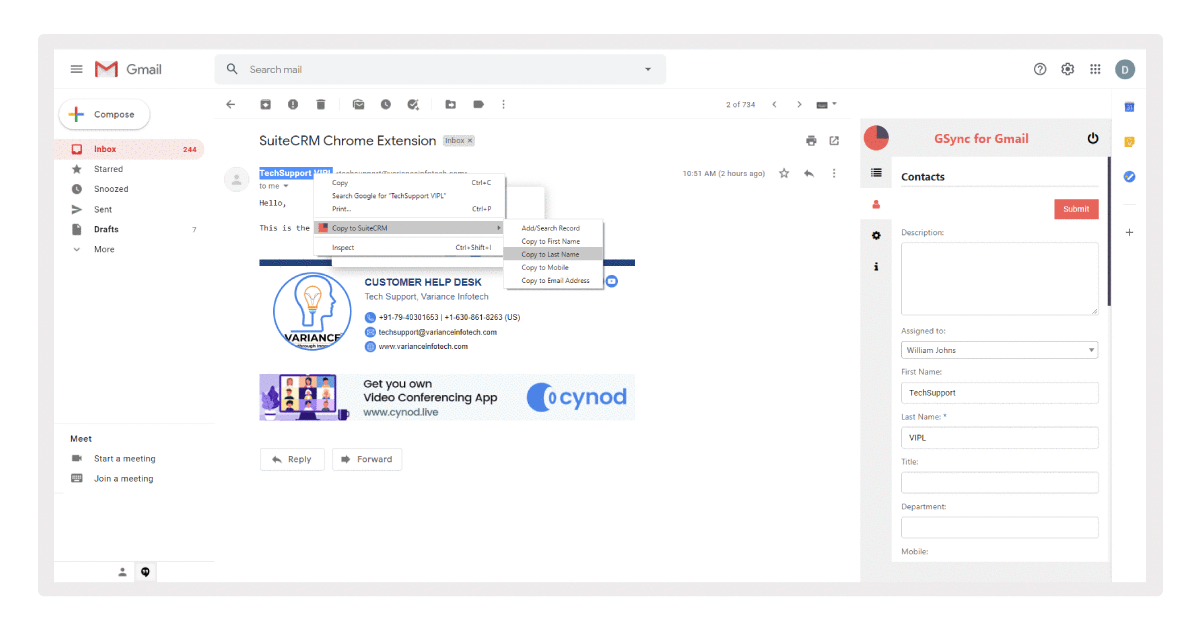Reply using the arrow icon beside timestamp
Screen dimensions: 1200x630
tap(809, 173)
